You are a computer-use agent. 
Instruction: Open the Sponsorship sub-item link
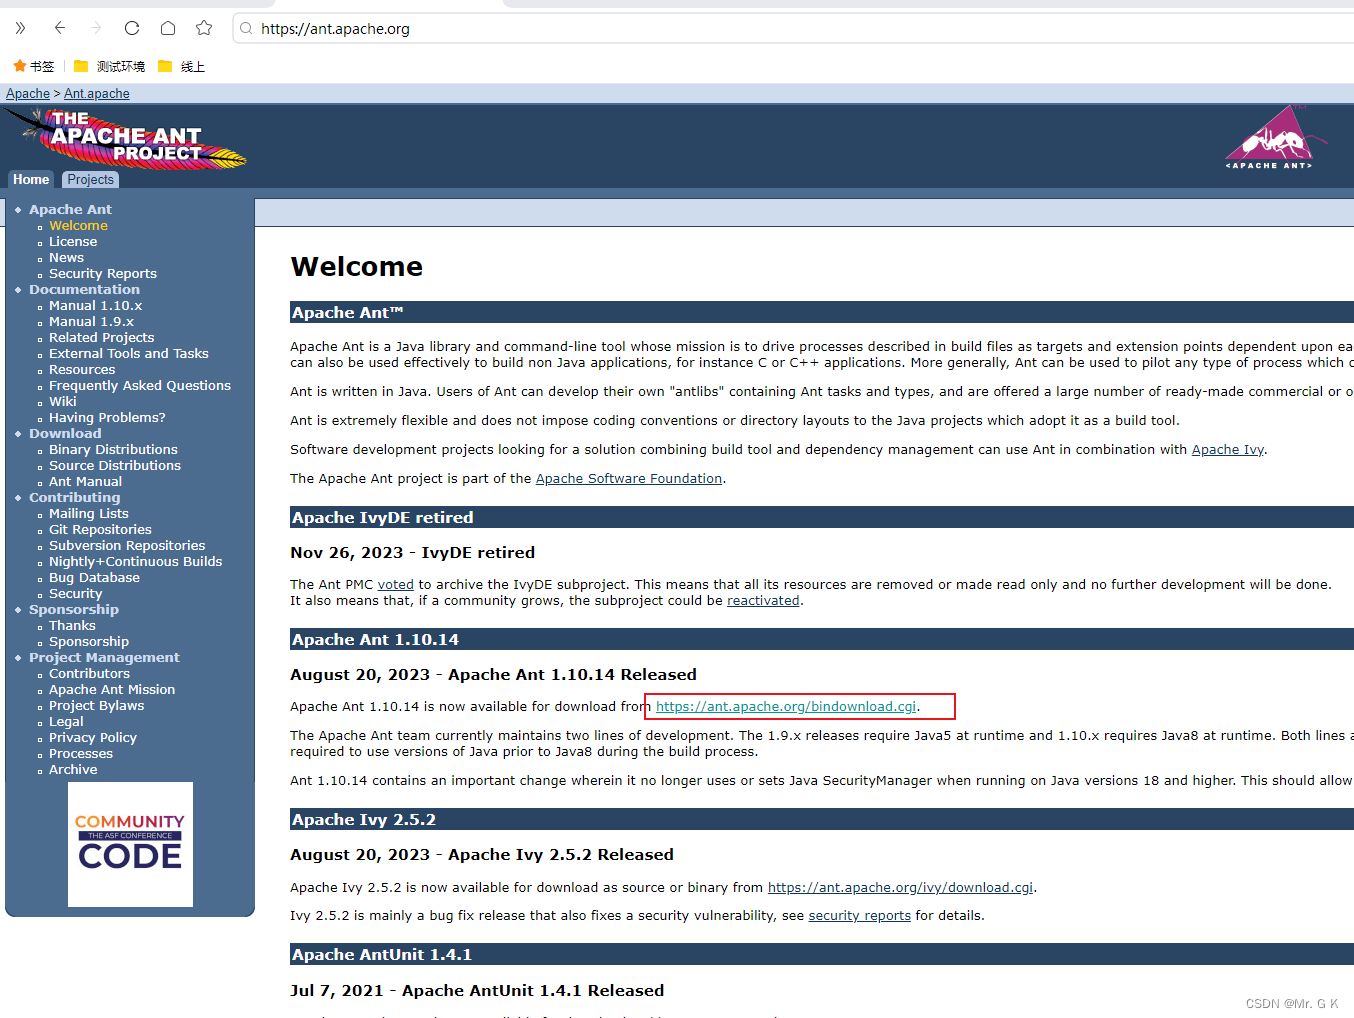pos(89,642)
